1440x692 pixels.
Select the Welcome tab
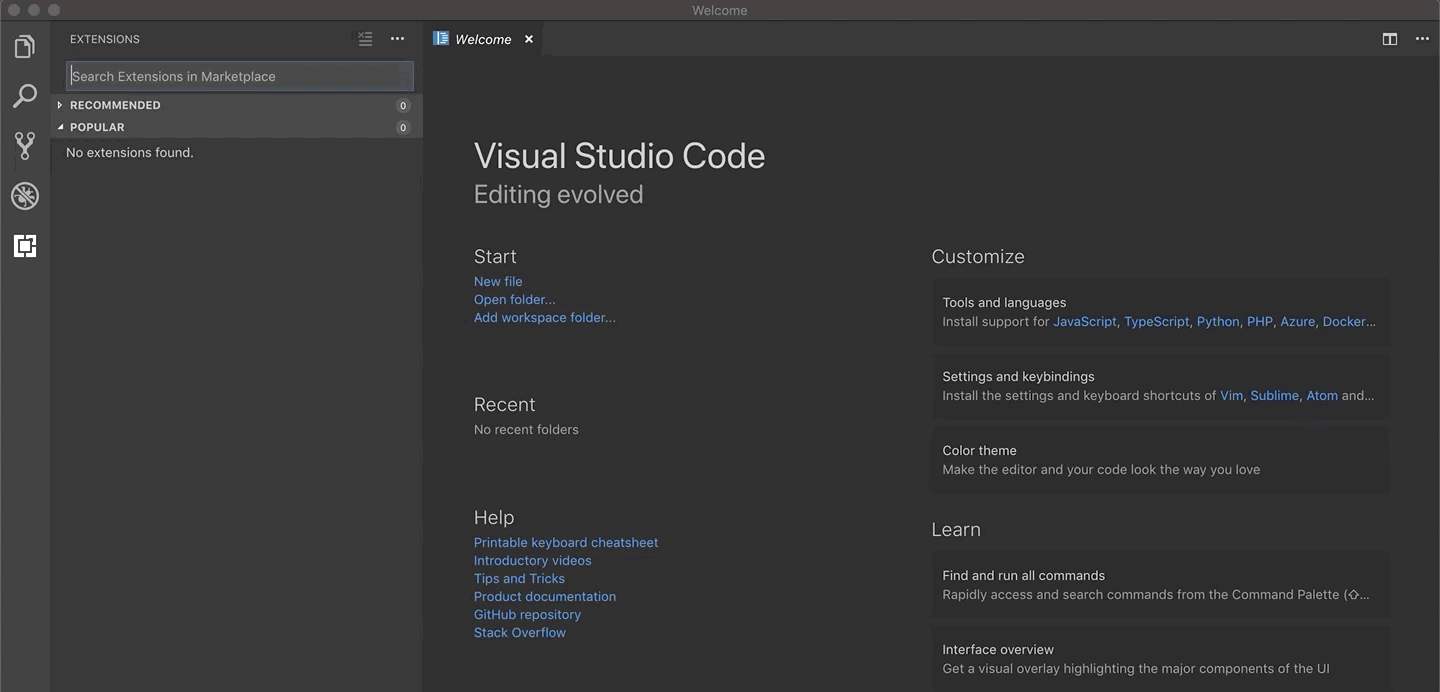click(x=482, y=39)
